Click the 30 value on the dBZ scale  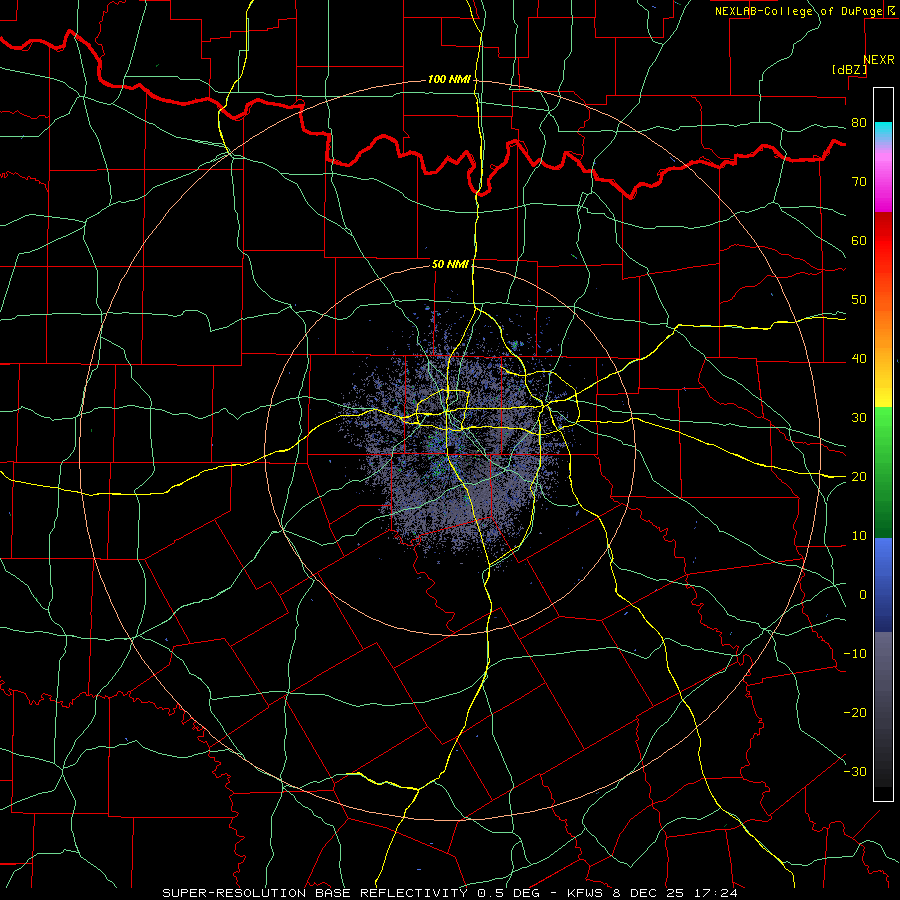(859, 417)
